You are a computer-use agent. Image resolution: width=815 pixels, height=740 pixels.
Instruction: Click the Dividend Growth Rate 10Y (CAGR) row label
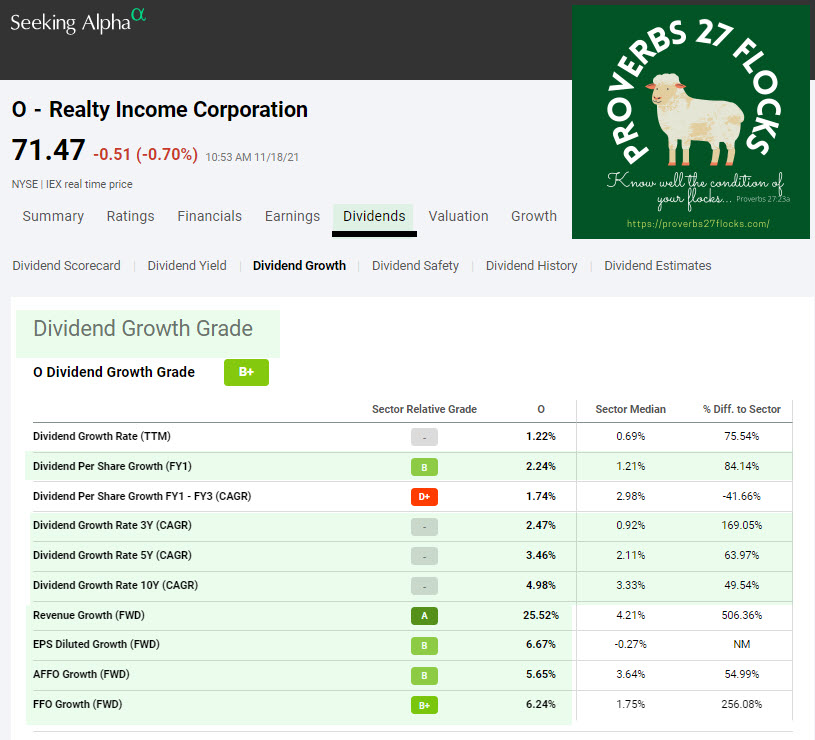pos(112,585)
